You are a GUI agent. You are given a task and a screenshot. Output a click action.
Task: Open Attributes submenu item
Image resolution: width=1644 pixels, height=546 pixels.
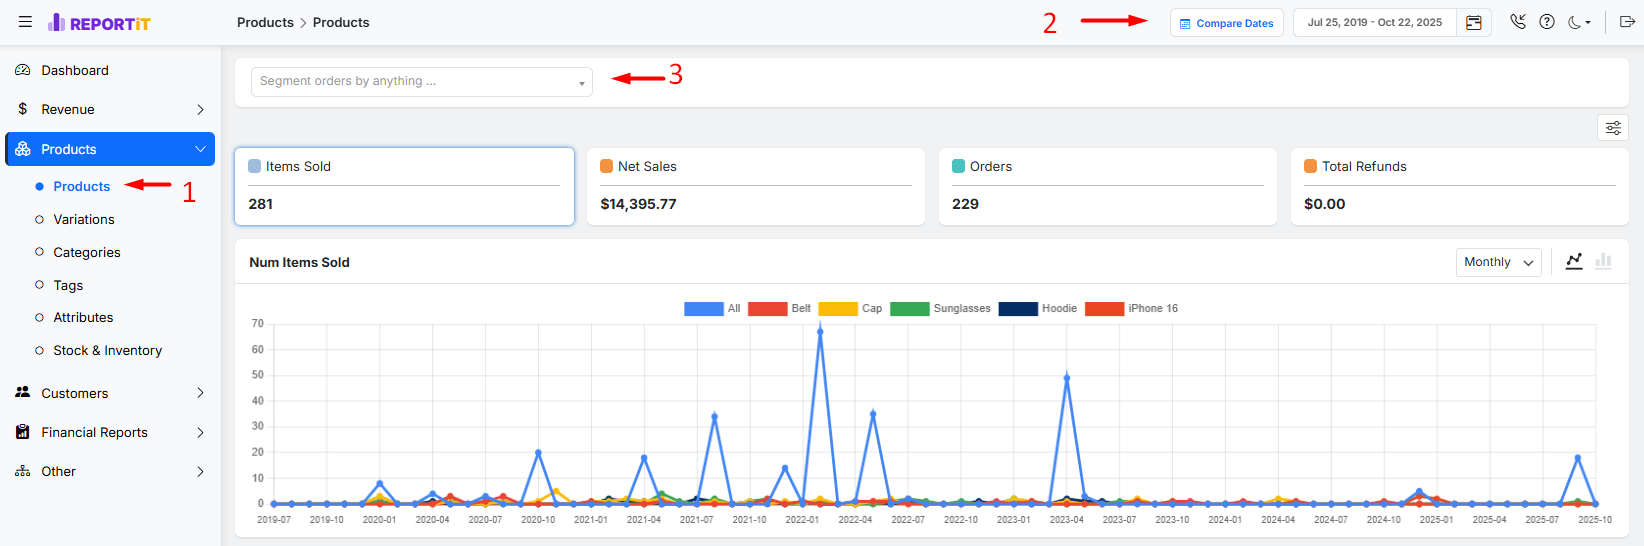click(x=83, y=317)
